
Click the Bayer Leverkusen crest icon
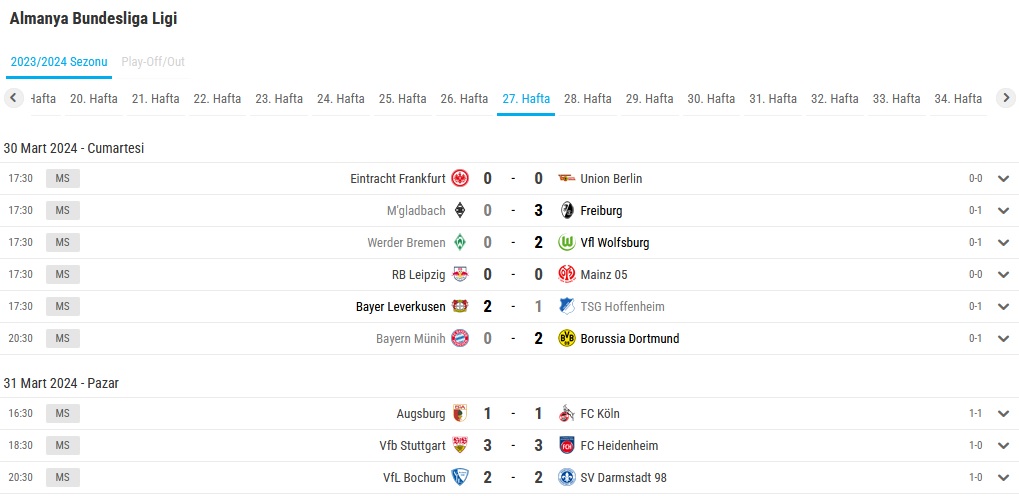(460, 306)
